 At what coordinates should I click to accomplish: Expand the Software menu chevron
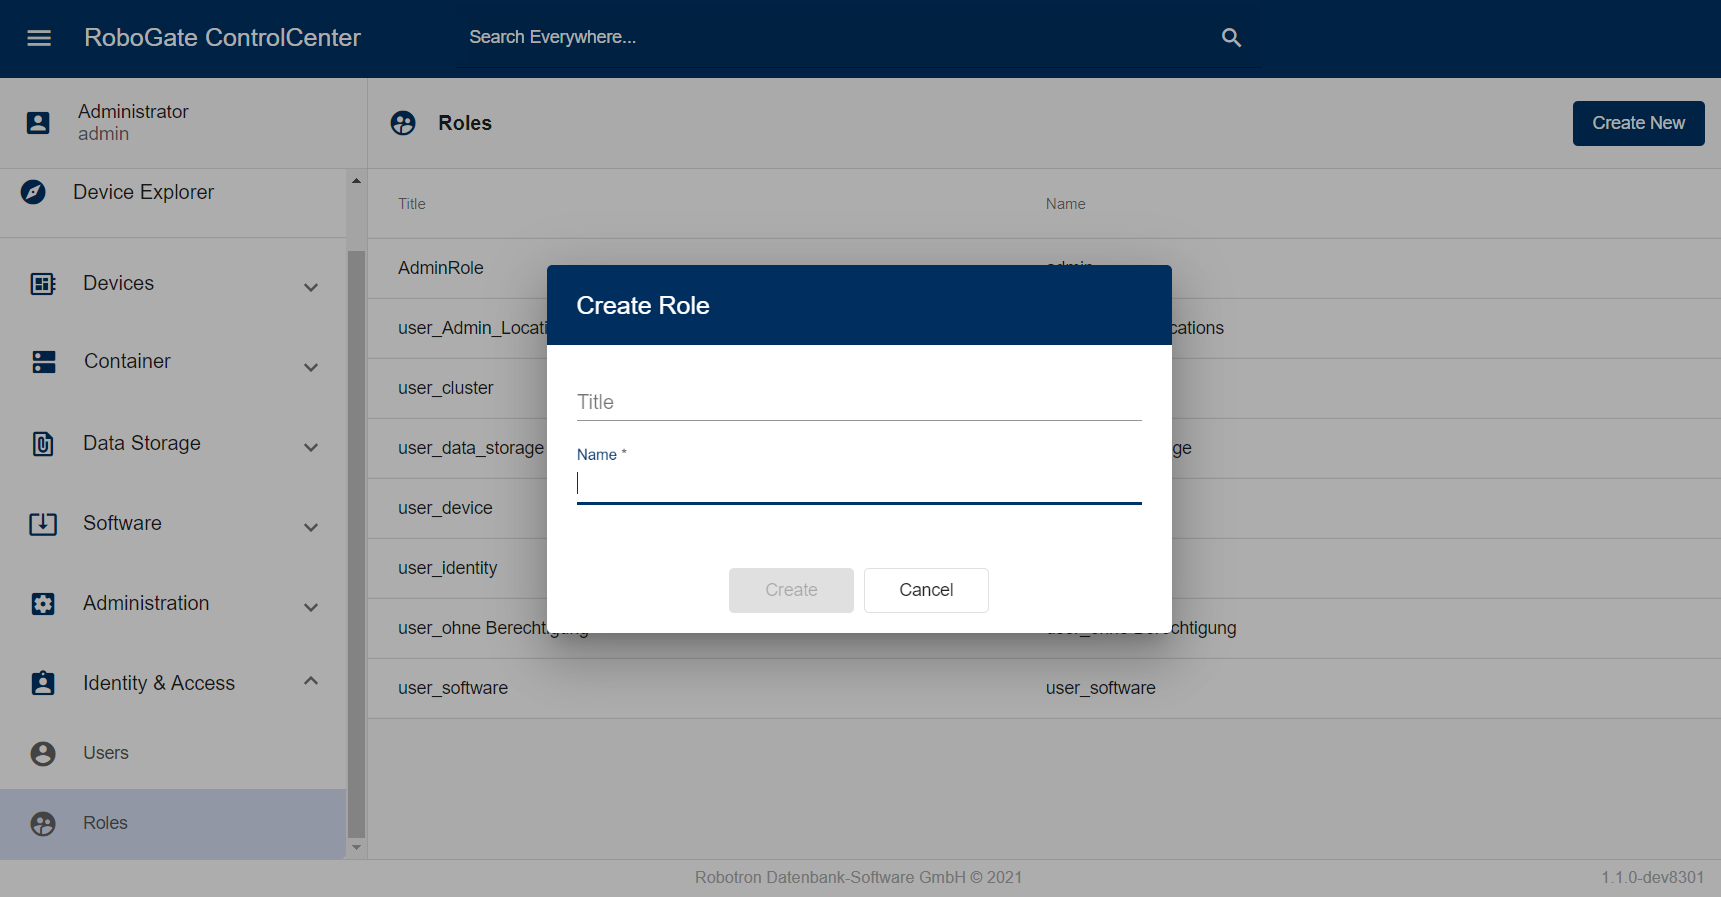[x=311, y=527]
